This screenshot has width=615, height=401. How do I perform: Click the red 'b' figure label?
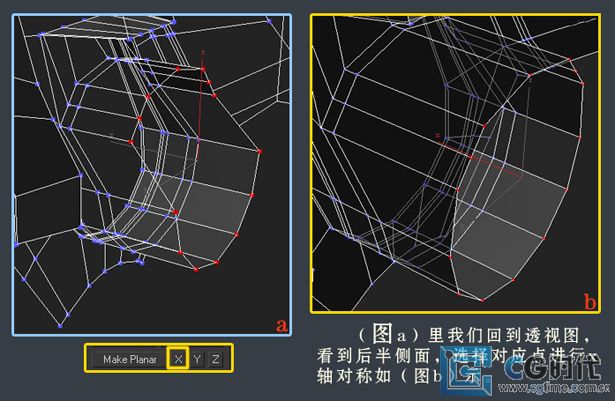click(x=589, y=301)
